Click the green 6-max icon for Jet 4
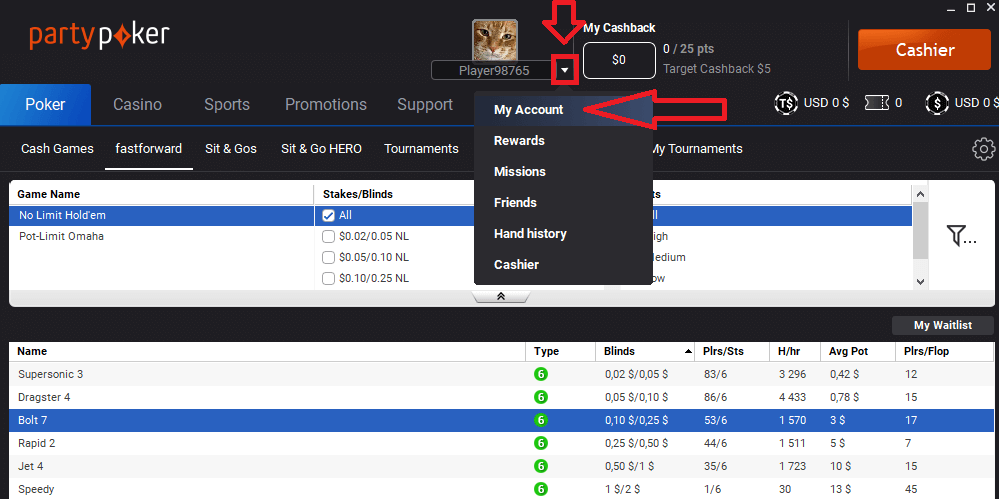 click(x=541, y=466)
